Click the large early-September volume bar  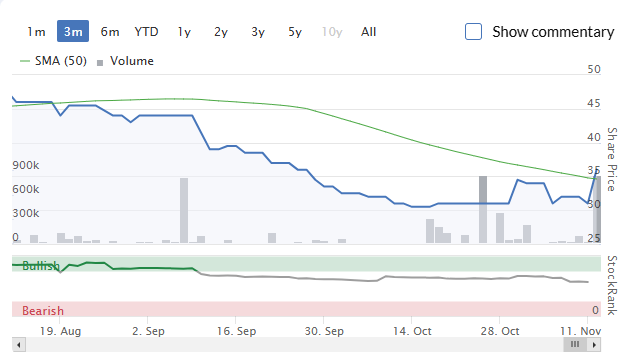click(x=184, y=210)
